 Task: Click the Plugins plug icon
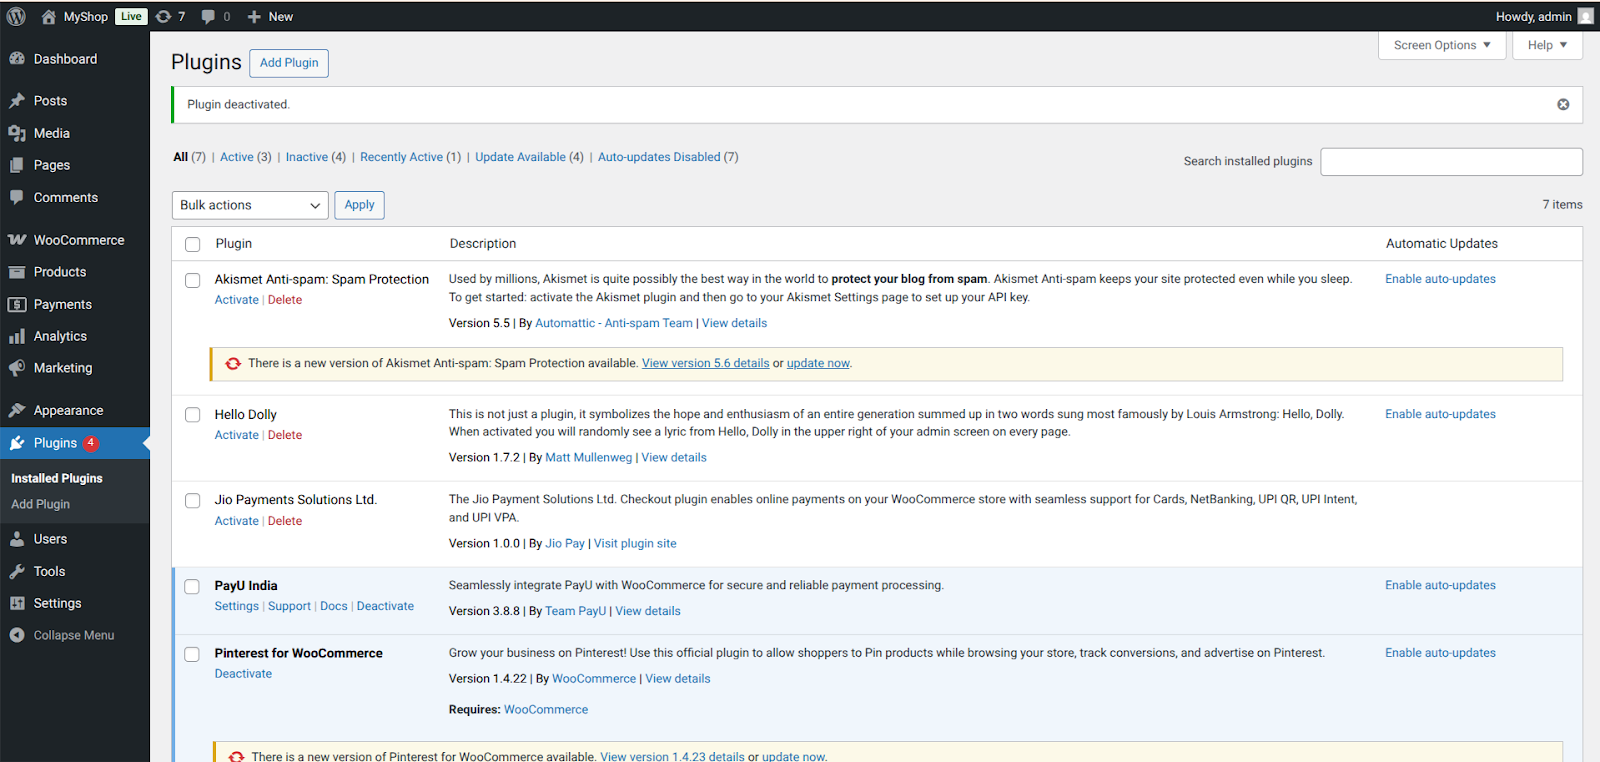(x=17, y=443)
